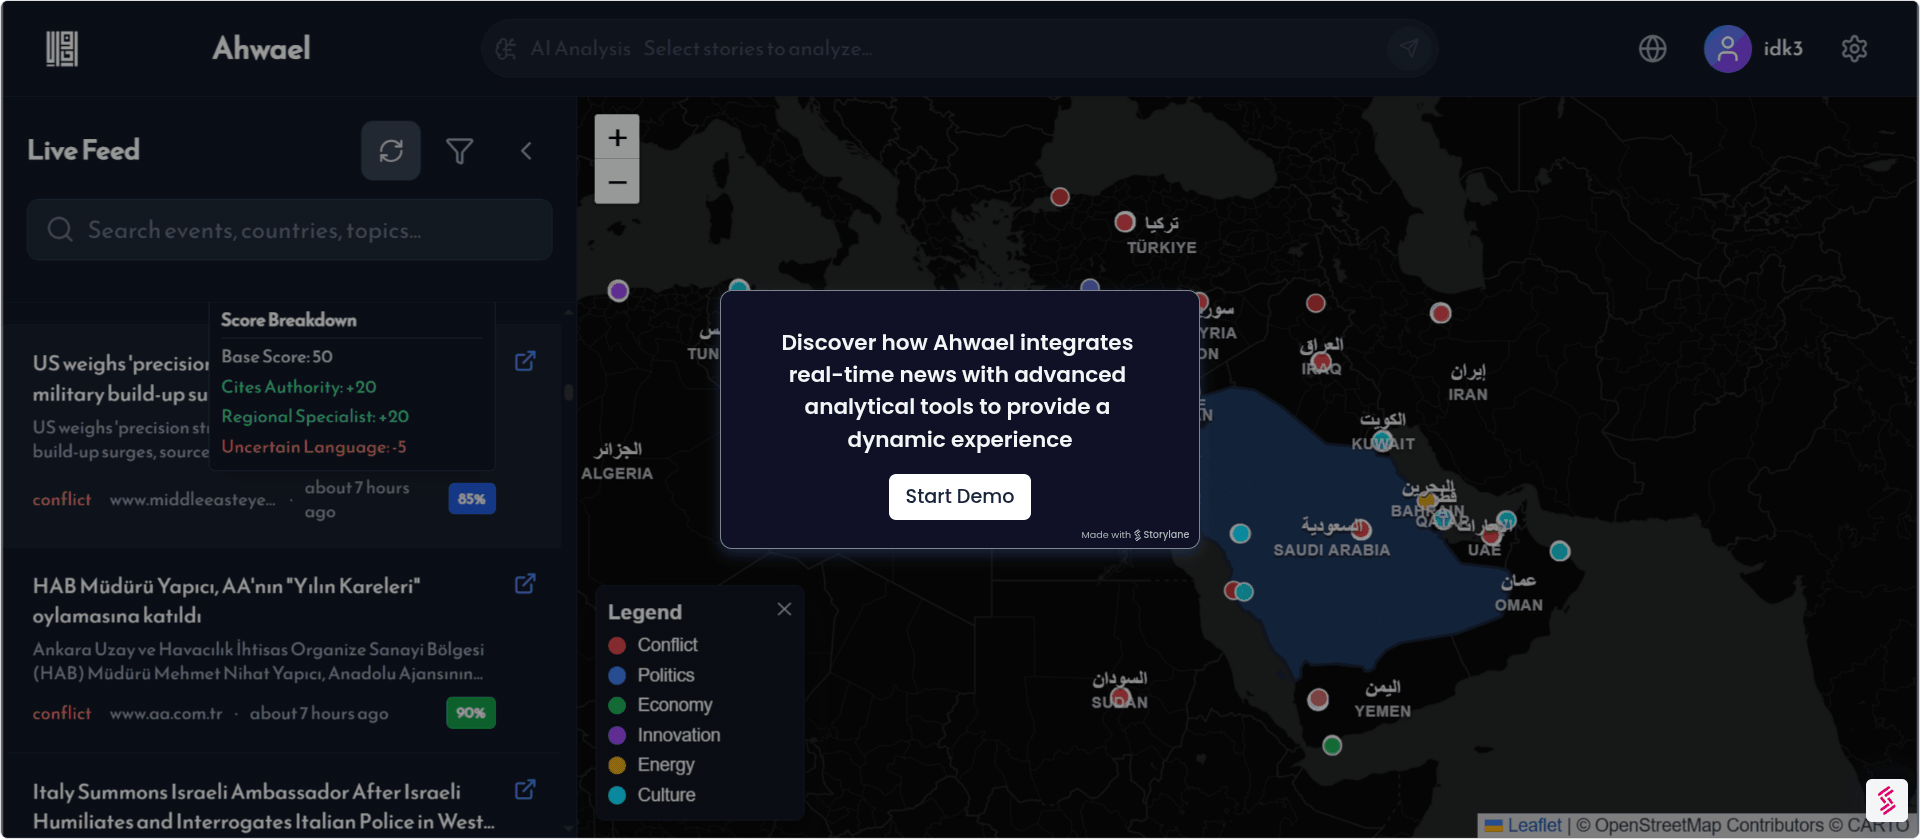
Task: Click the Storylane widget icon
Action: pyautogui.click(x=1887, y=800)
